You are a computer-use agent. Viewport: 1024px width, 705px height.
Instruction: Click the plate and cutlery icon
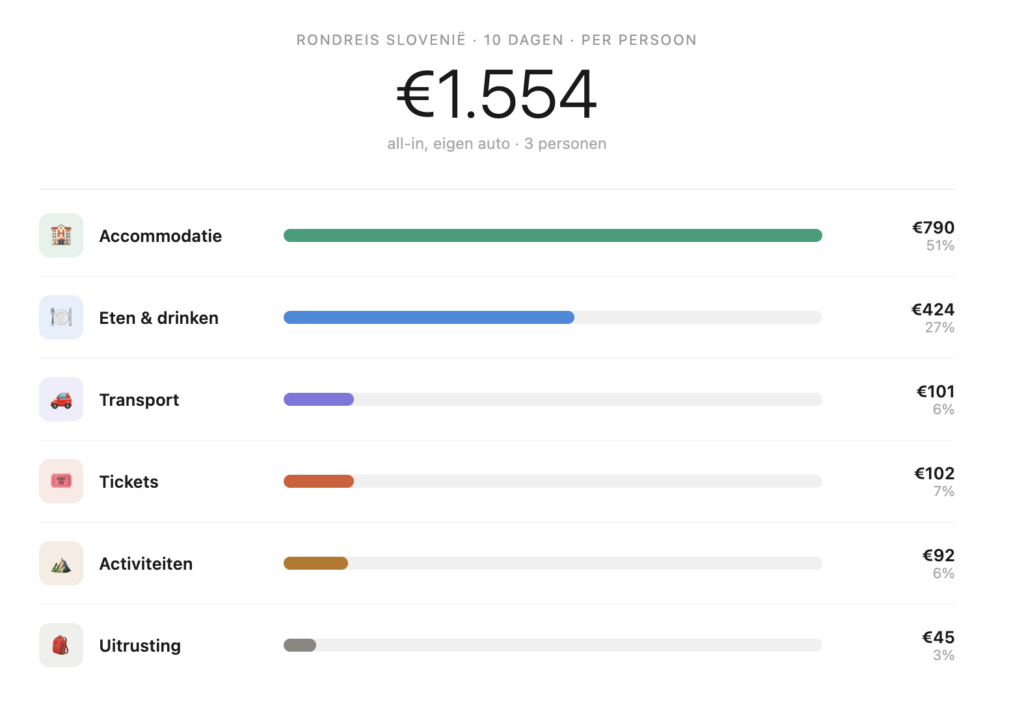click(x=61, y=317)
